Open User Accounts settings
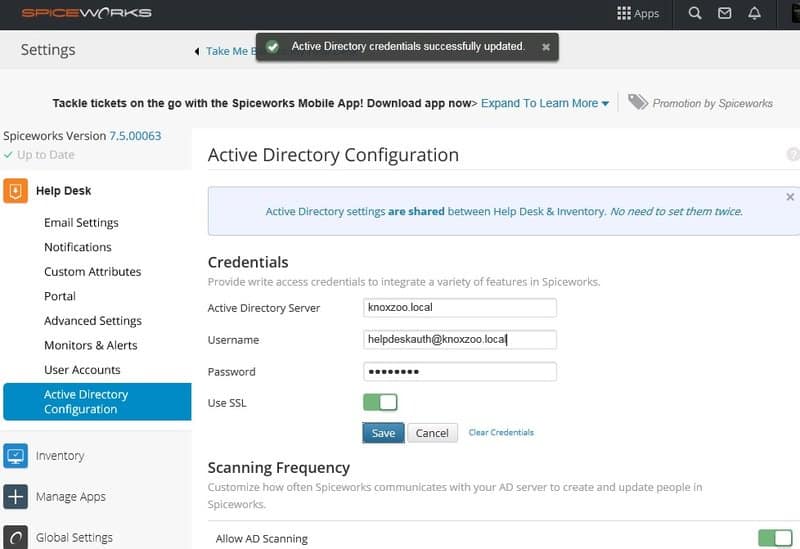Image resolution: width=800 pixels, height=549 pixels. point(82,369)
